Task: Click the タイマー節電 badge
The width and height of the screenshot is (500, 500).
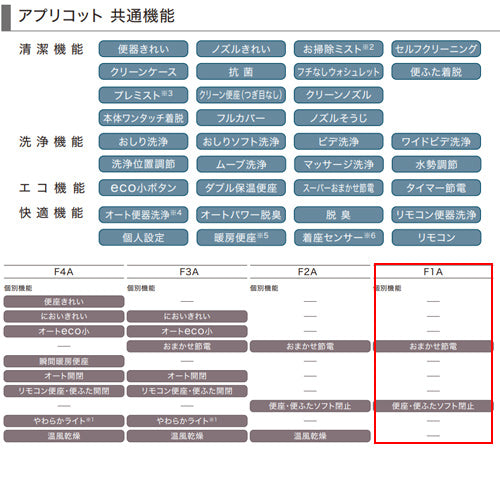Action: point(436,188)
